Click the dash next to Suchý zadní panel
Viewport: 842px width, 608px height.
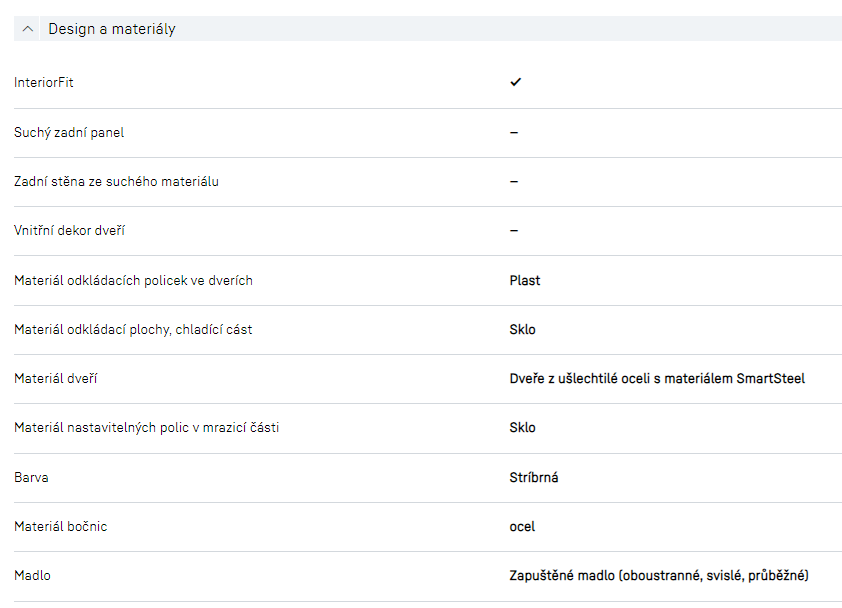[514, 132]
